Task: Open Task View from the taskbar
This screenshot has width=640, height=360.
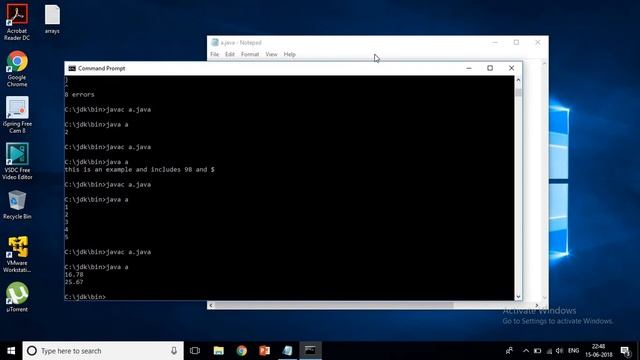Action: pyautogui.click(x=195, y=351)
